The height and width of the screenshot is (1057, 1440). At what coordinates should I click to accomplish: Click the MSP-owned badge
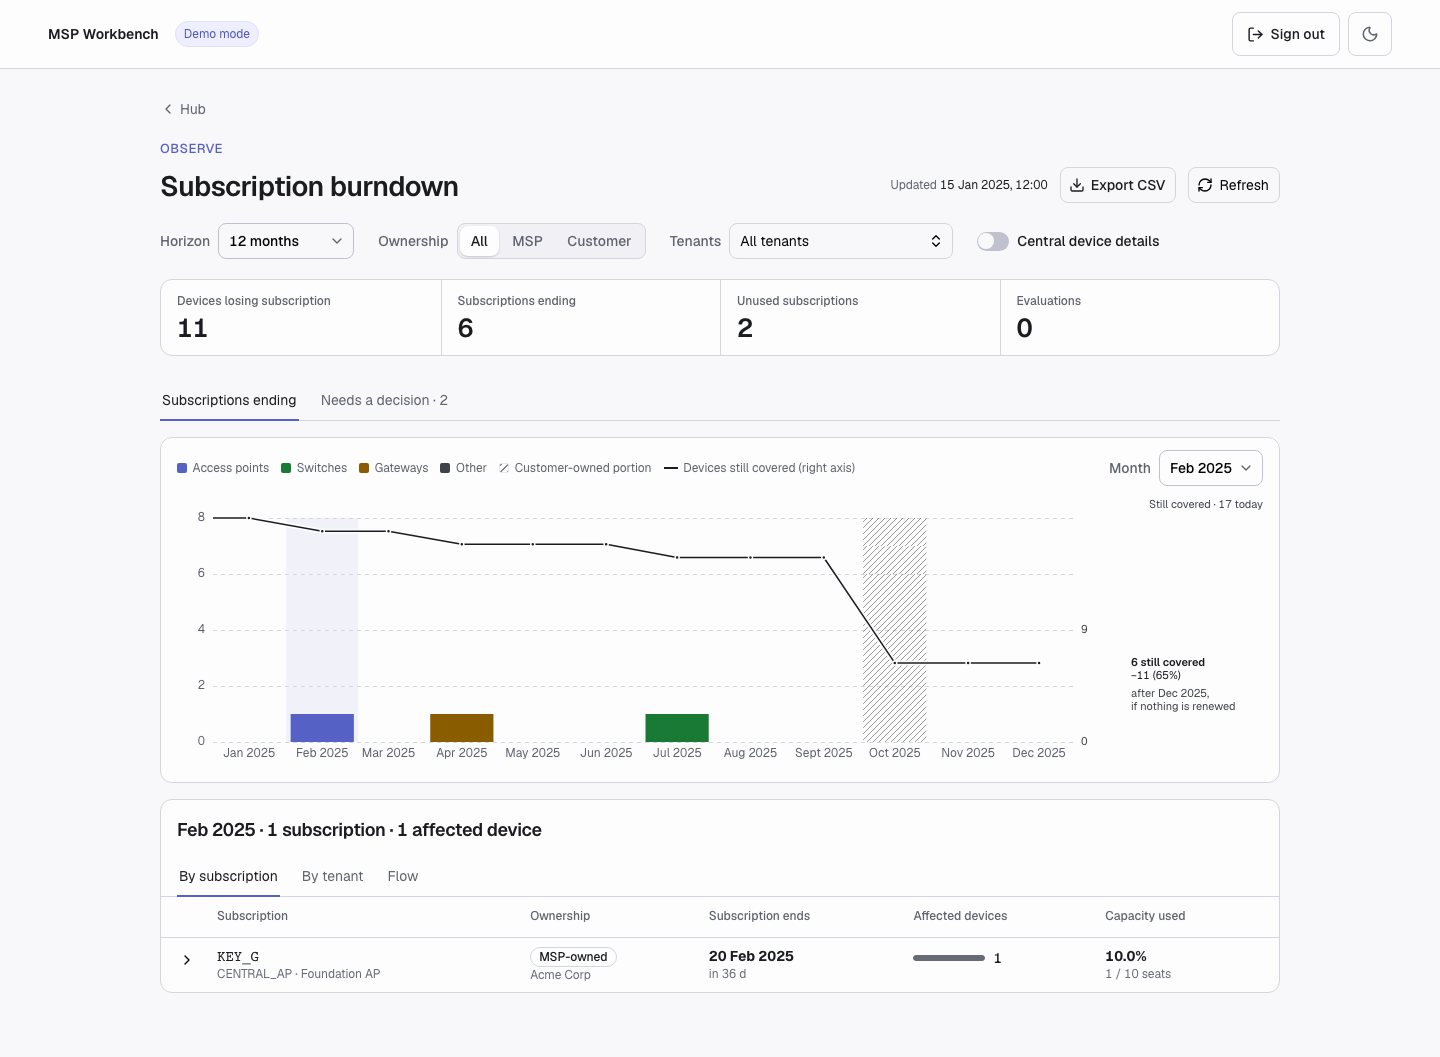[x=573, y=957]
